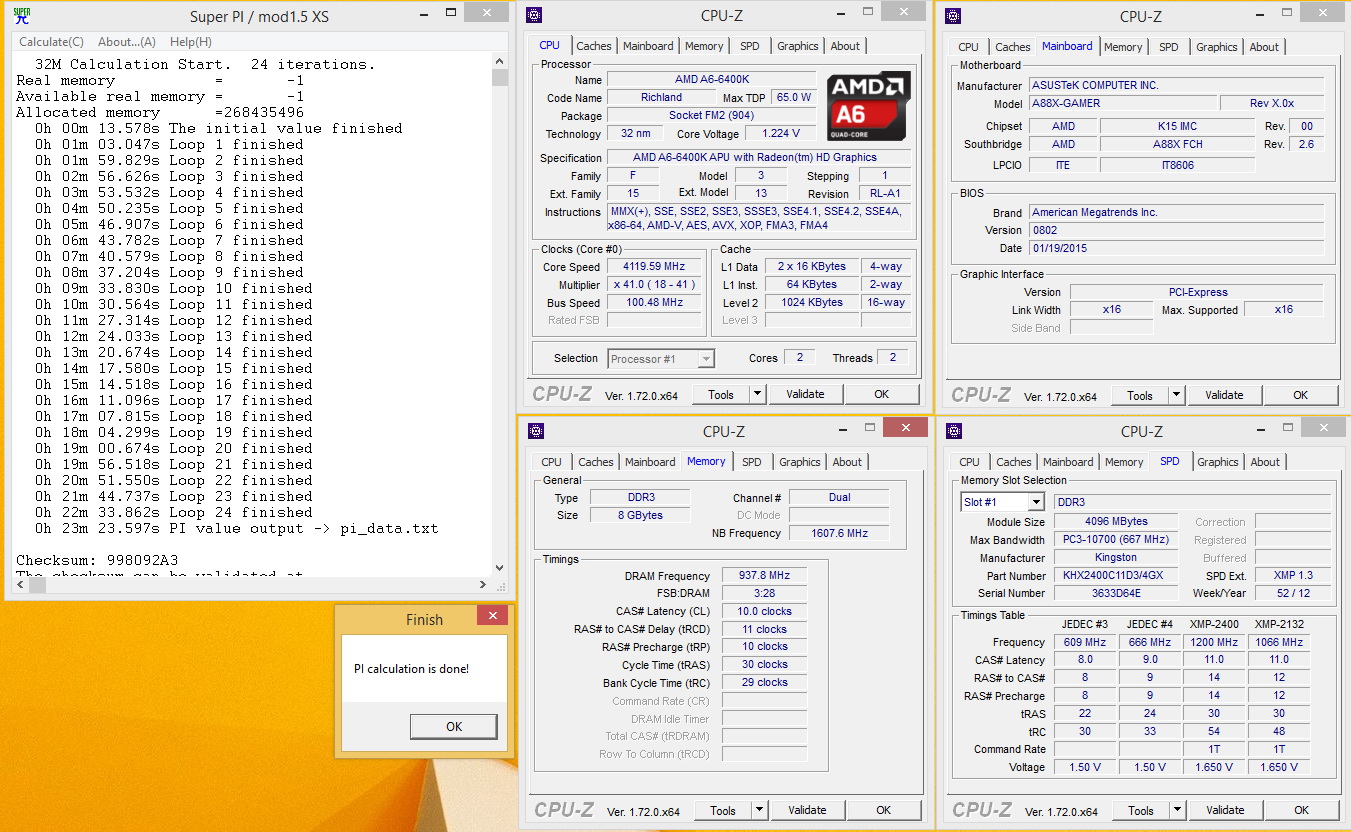Viewport: 1351px width, 832px height.
Task: Click the CPU-Z icon of the CPU tab window
Action: click(x=534, y=15)
